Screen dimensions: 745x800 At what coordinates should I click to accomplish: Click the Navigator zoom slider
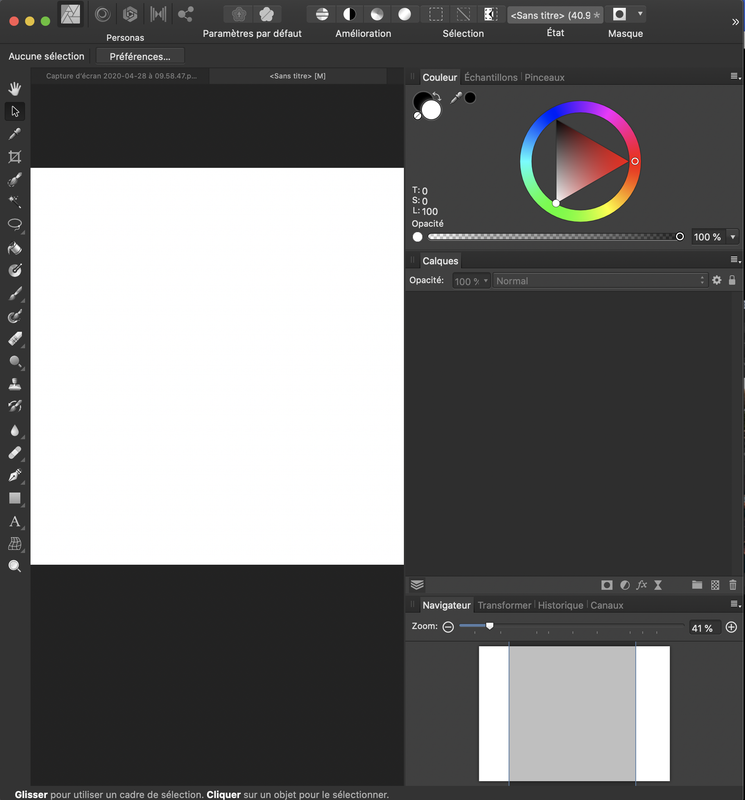[572, 626]
